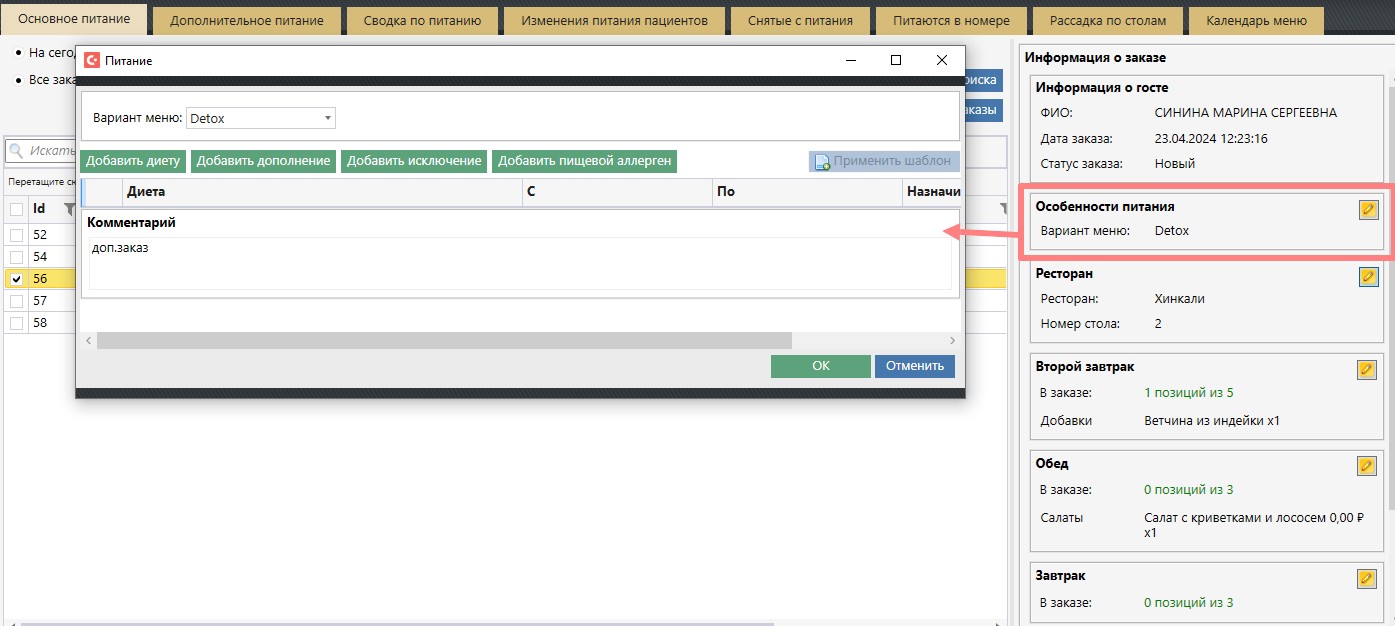This screenshot has height=626, width=1395.
Task: Click the Отменить button
Action: click(914, 366)
